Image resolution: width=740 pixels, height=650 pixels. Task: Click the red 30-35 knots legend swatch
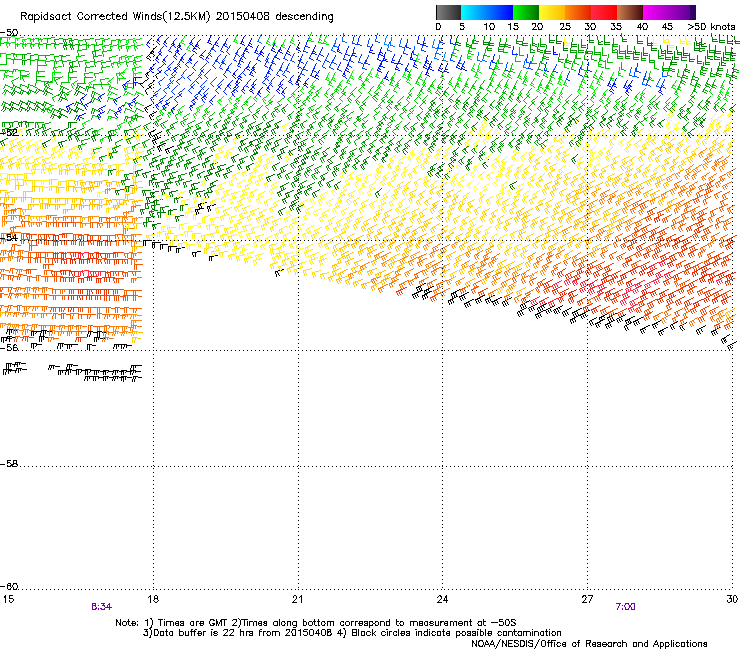click(604, 12)
